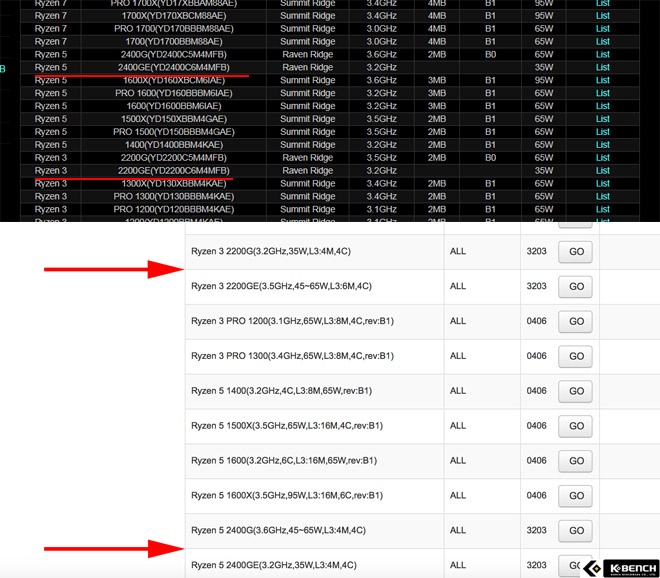The width and height of the screenshot is (660, 578).
Task: Select Ryzen 5 1600X(3.5GHz,95W,L3:16M,6C,rev:B1) entry
Action: (x=287, y=495)
